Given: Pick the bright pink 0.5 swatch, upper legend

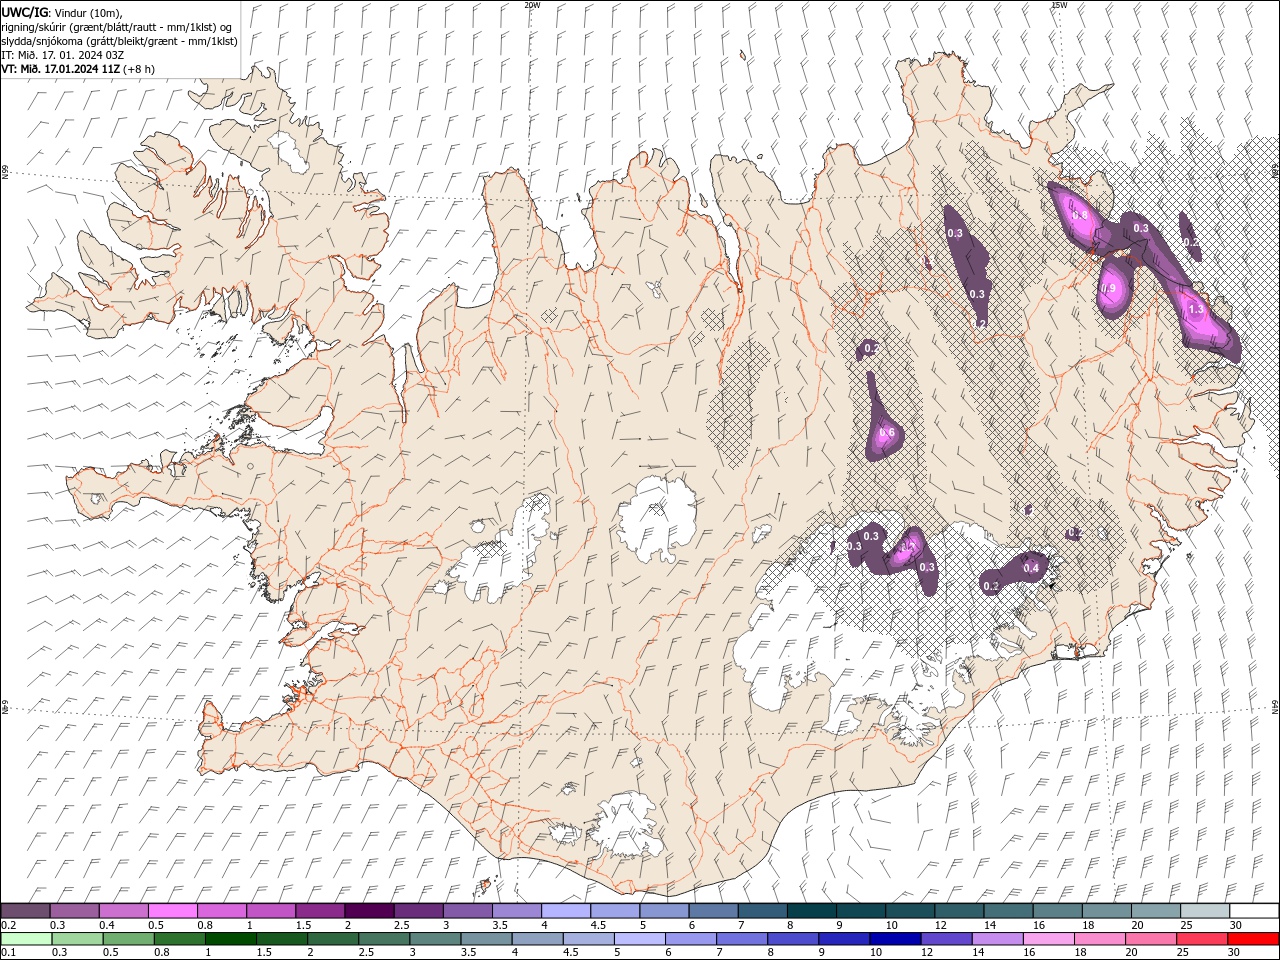Looking at the screenshot, I should (173, 911).
